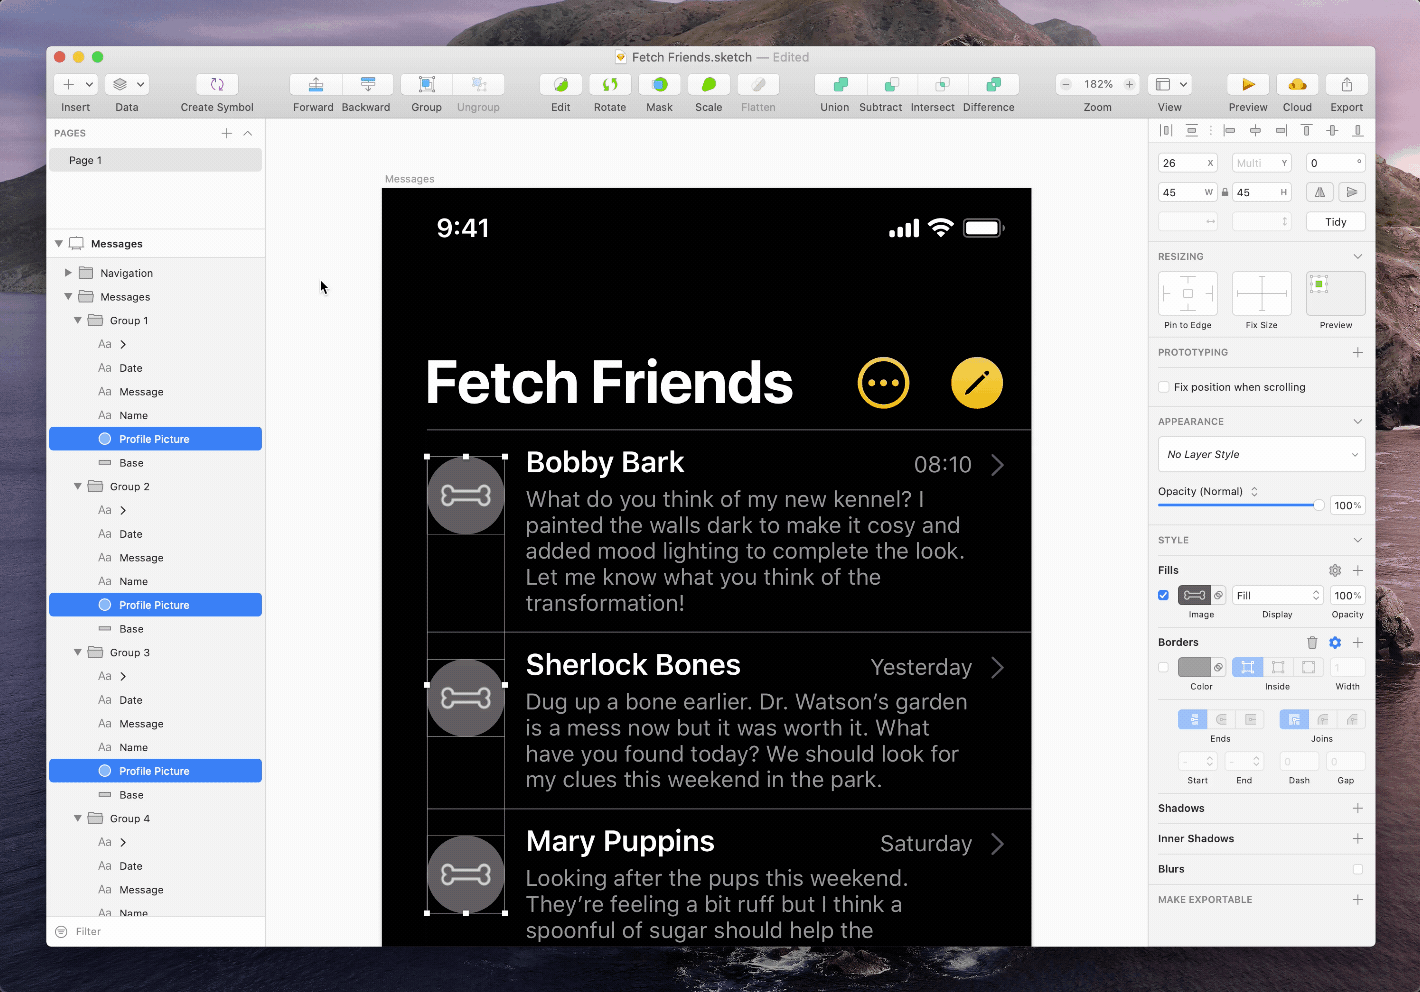This screenshot has height=992, width=1420.
Task: Edit the Width field showing 45
Action: click(x=1187, y=192)
